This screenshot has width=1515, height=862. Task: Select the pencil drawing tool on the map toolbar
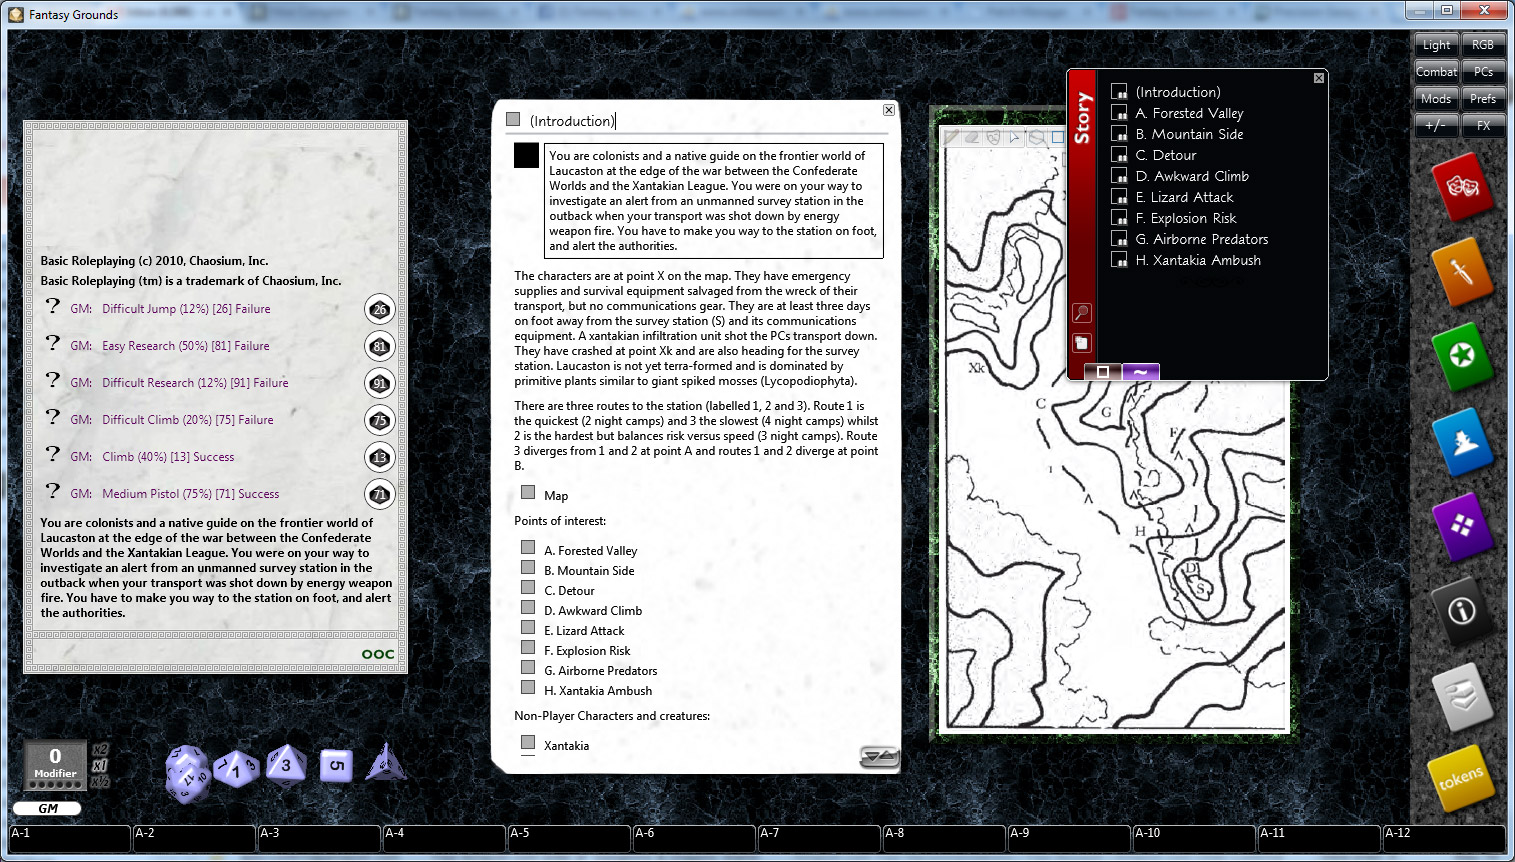(x=950, y=138)
